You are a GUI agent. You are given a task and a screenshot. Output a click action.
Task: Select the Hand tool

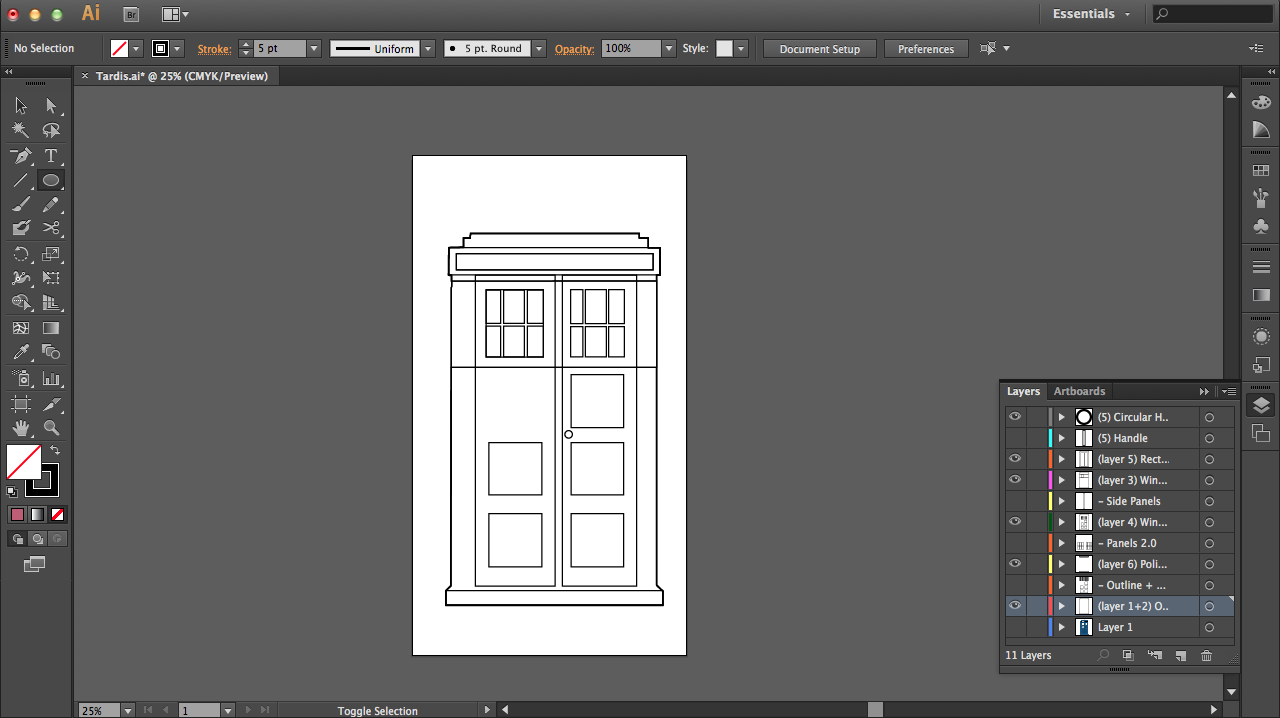(x=21, y=428)
